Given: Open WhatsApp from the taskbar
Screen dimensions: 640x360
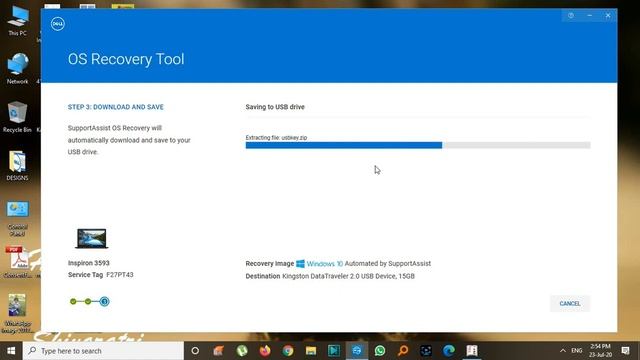Looking at the screenshot, I should [x=380, y=351].
